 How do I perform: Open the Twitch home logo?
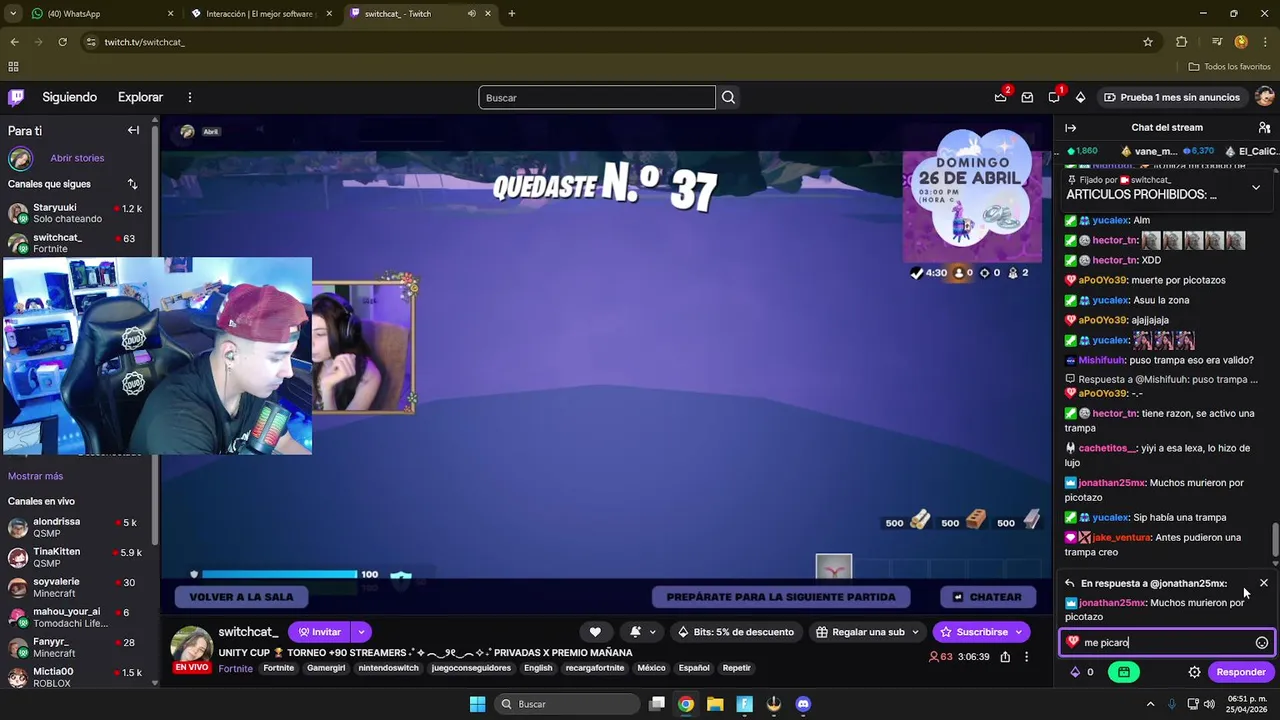click(16, 97)
